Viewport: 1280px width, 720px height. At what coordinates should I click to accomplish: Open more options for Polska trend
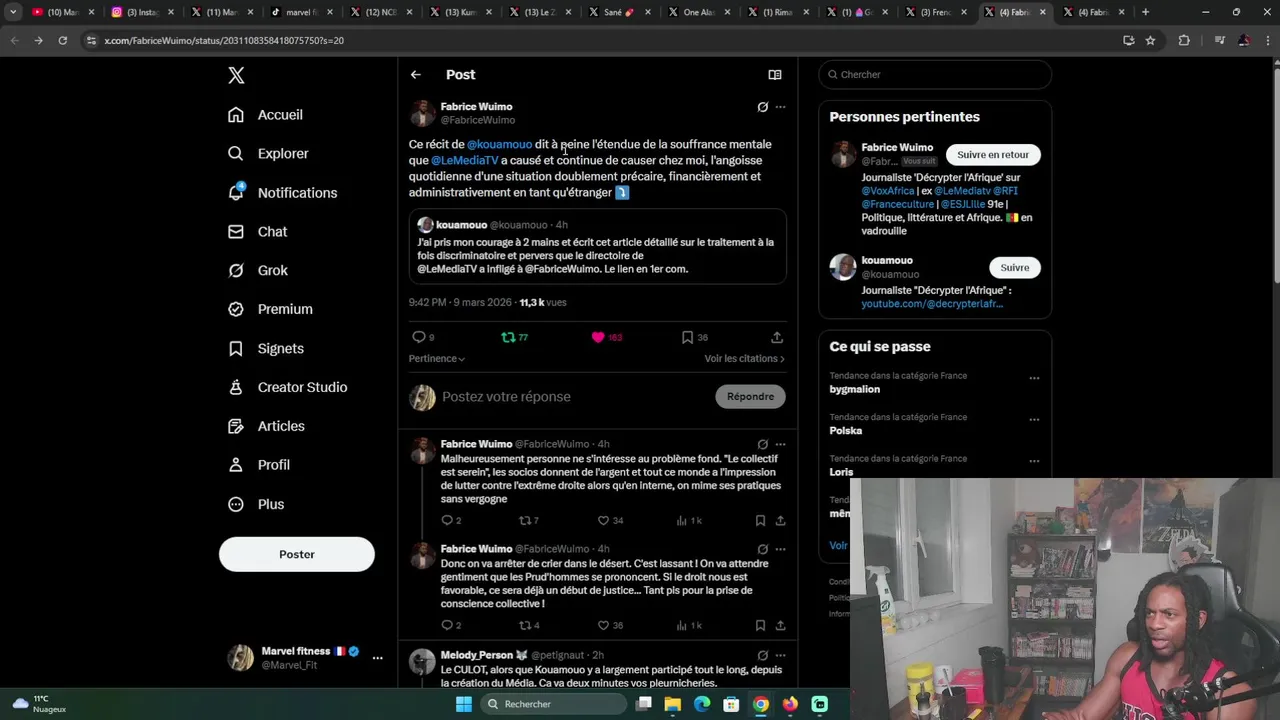1034,419
